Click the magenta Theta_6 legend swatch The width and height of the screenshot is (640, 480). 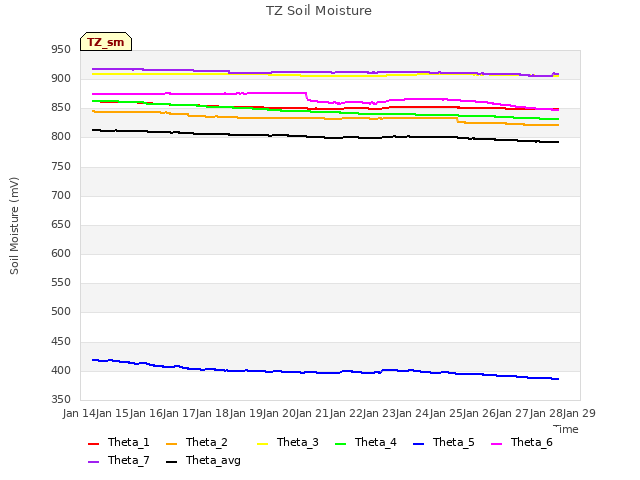(x=496, y=444)
